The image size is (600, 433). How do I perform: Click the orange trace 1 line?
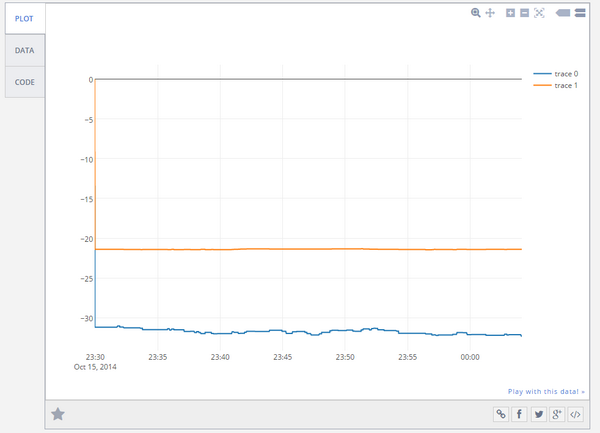[308, 249]
